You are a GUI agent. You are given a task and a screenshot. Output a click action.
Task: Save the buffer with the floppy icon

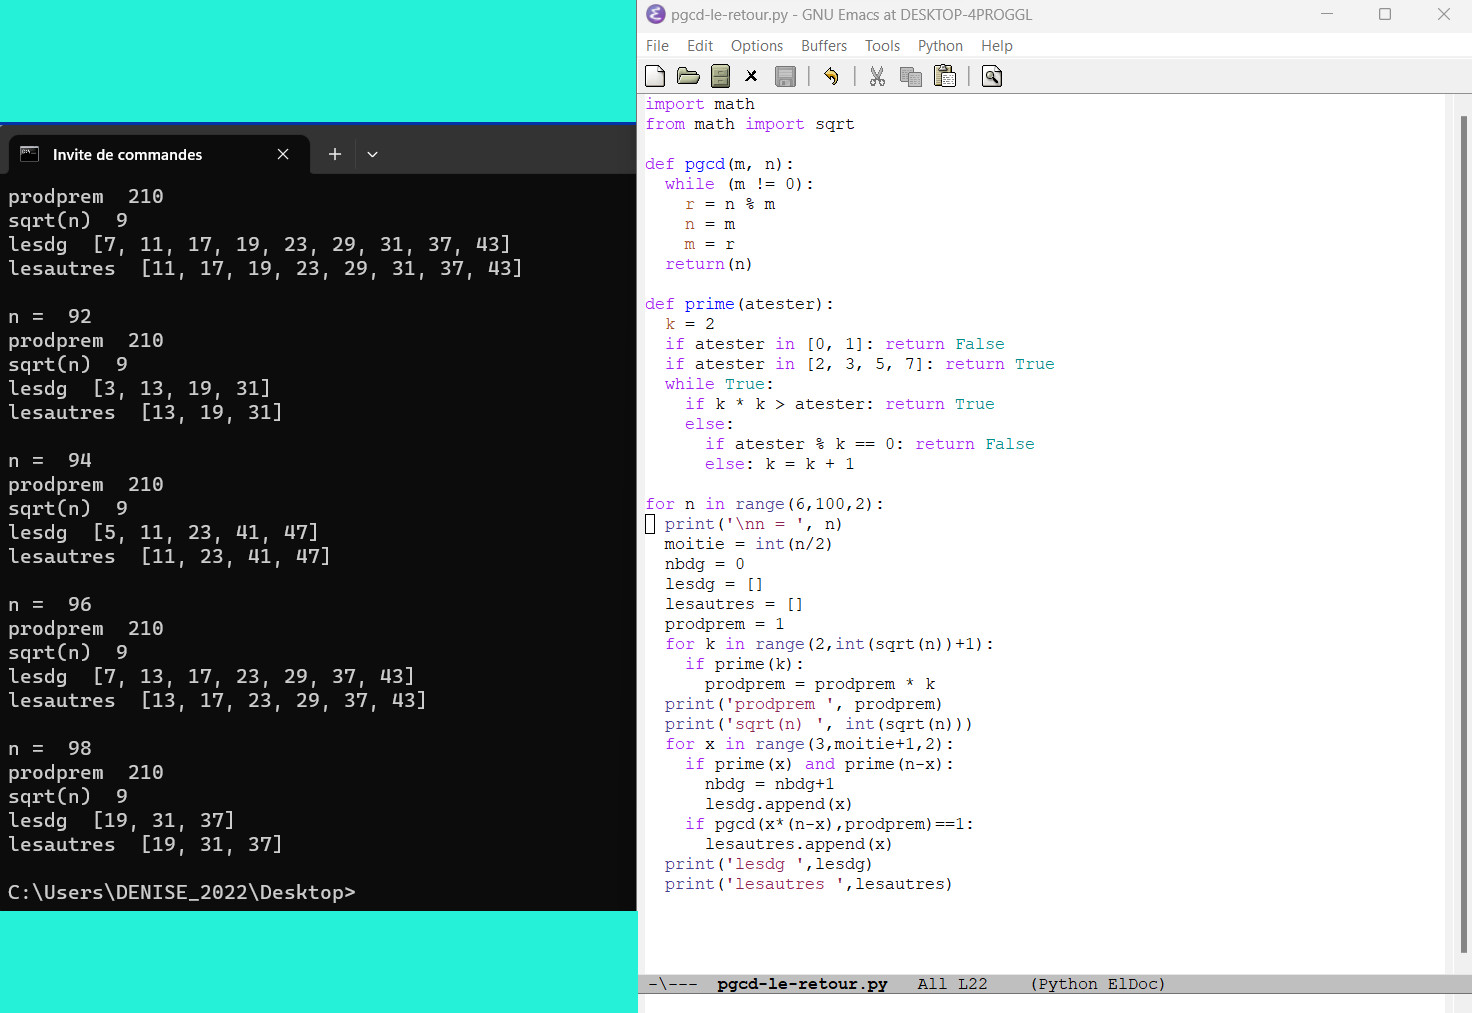tap(785, 76)
